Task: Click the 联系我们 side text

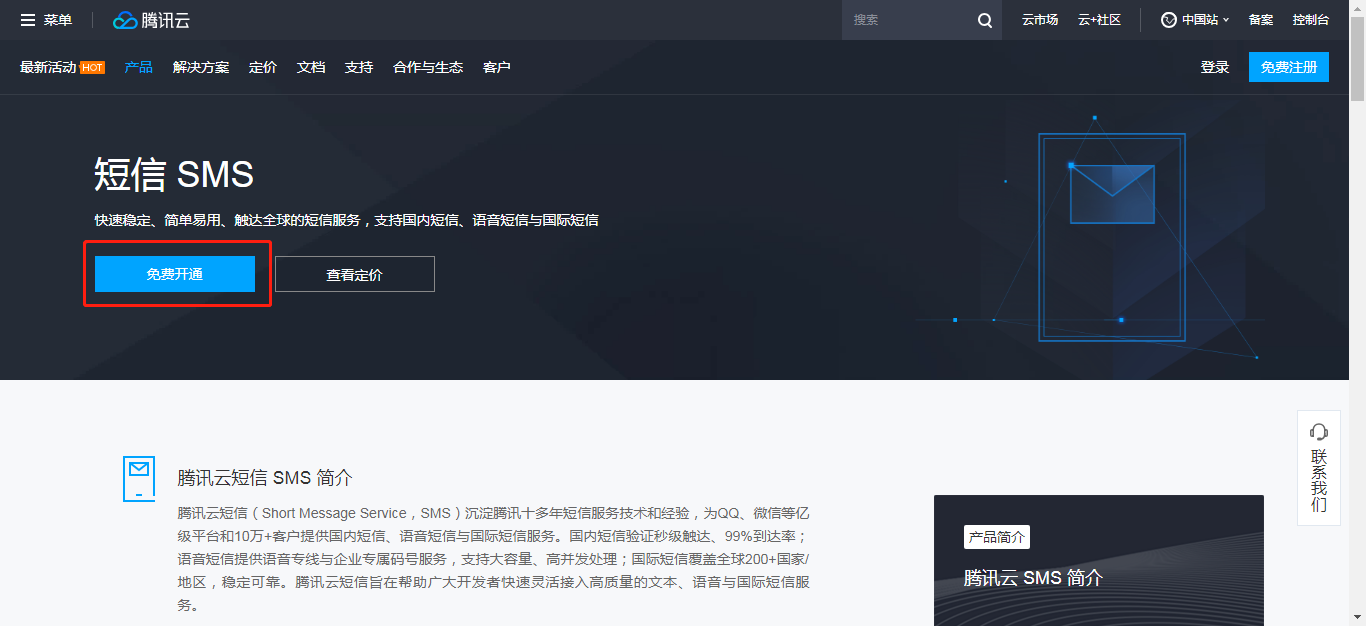Action: coord(1319,481)
